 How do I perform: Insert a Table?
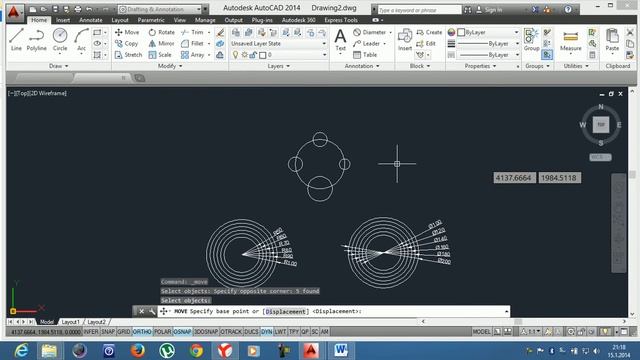[x=365, y=55]
